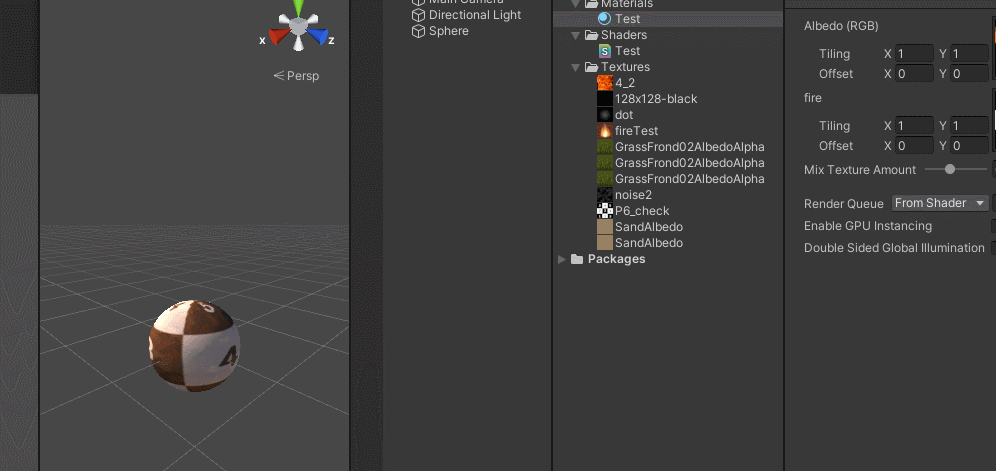Select the 4_2 texture thumbnail
The height and width of the screenshot is (471, 996).
605,83
